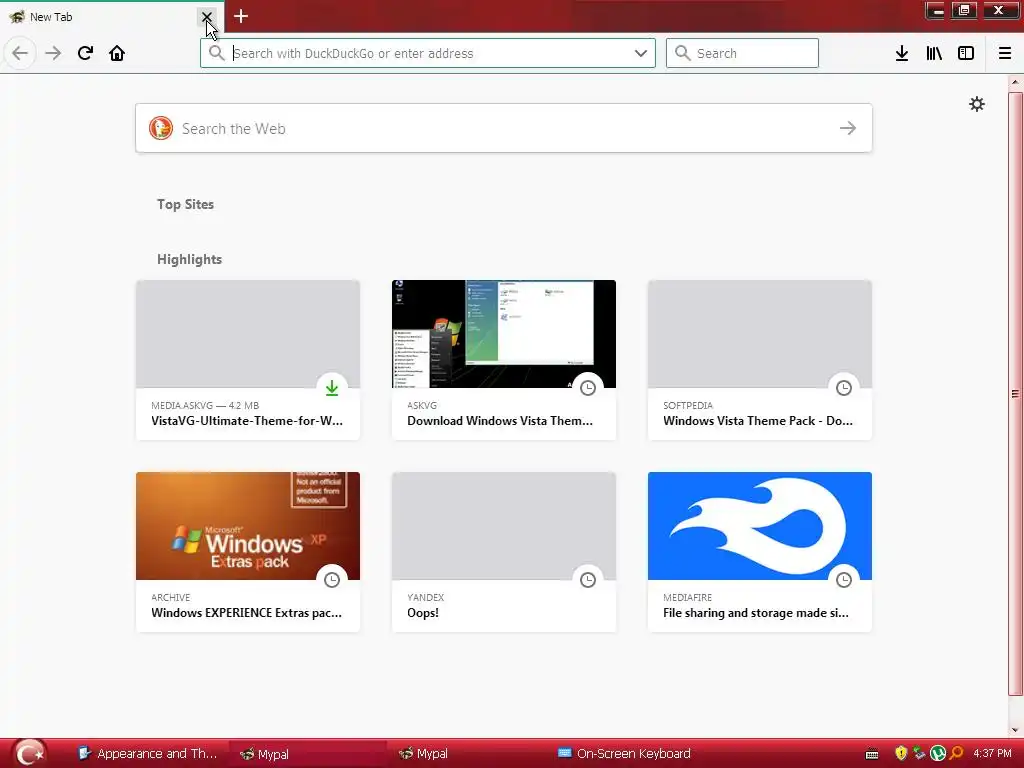Click the orange magnifier tray icon
The image size is (1024, 768).
(956, 753)
